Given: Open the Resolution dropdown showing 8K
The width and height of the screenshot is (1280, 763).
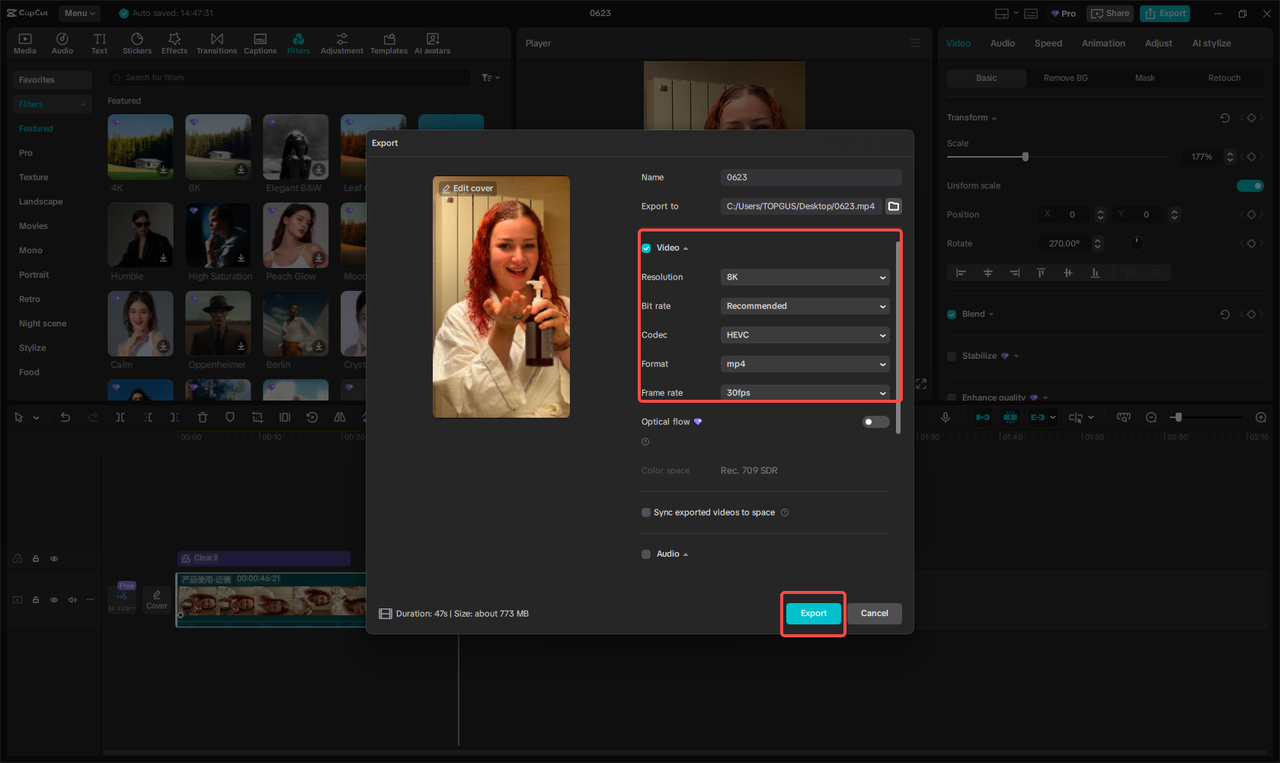Looking at the screenshot, I should click(x=804, y=277).
